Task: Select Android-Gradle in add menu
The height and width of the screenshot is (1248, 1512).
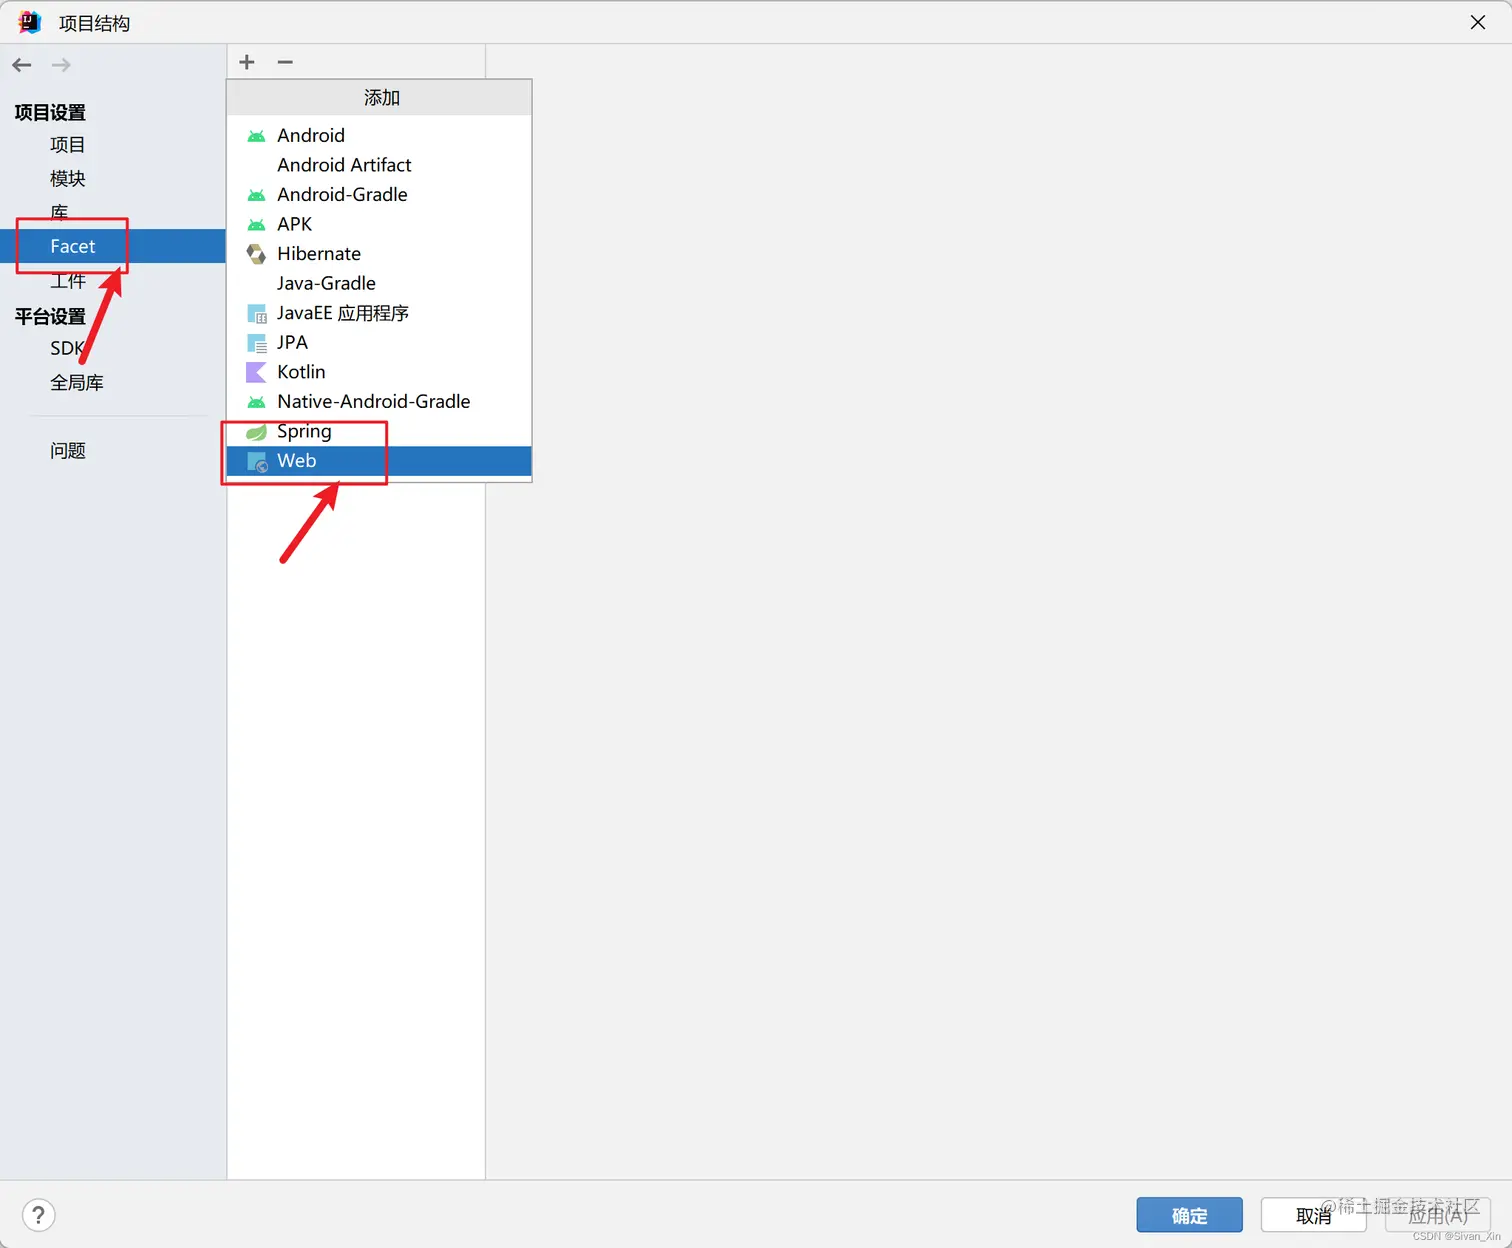Action: [379, 194]
